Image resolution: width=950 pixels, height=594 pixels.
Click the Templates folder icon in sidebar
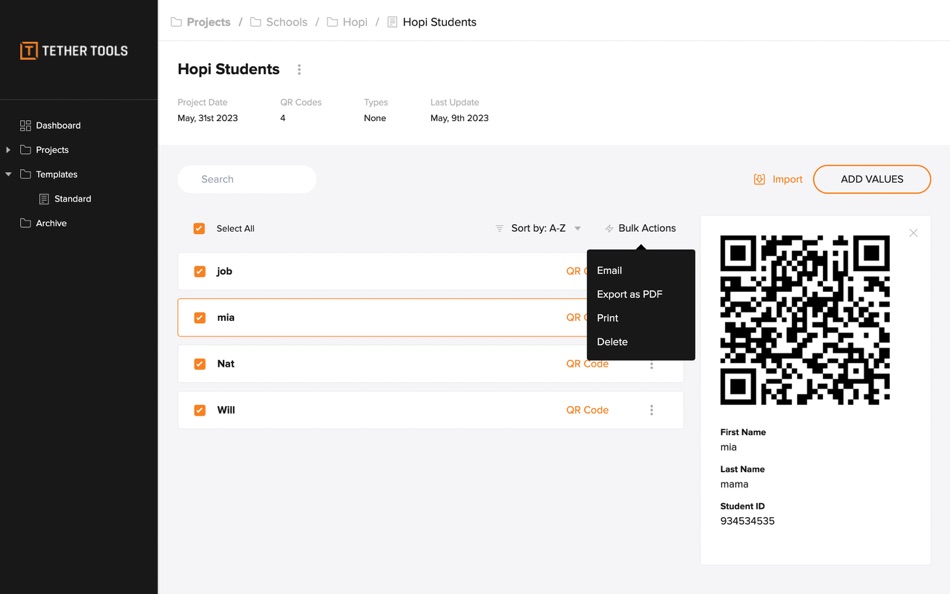(x=25, y=174)
